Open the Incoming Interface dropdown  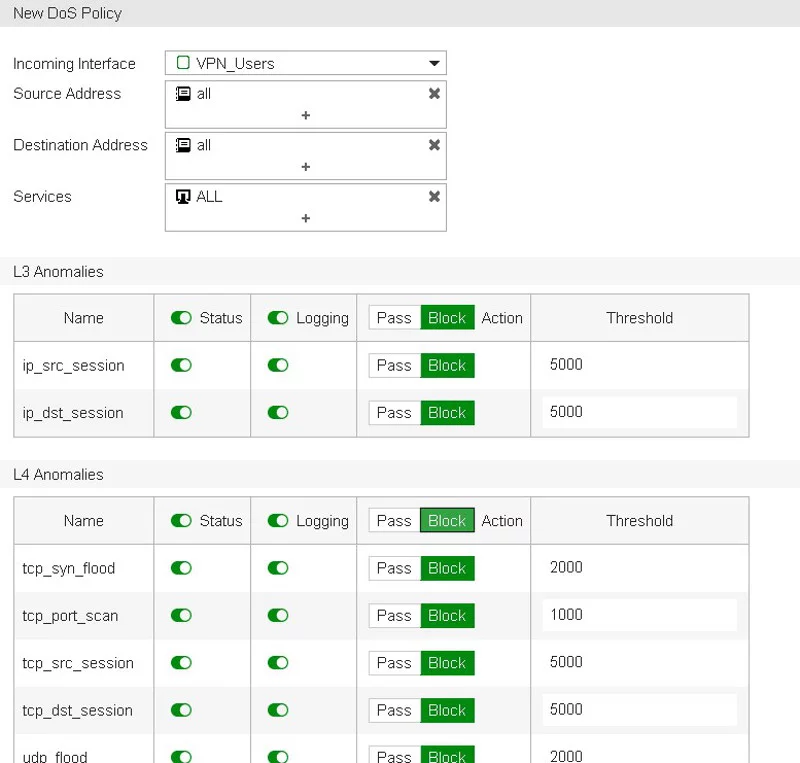(x=306, y=63)
